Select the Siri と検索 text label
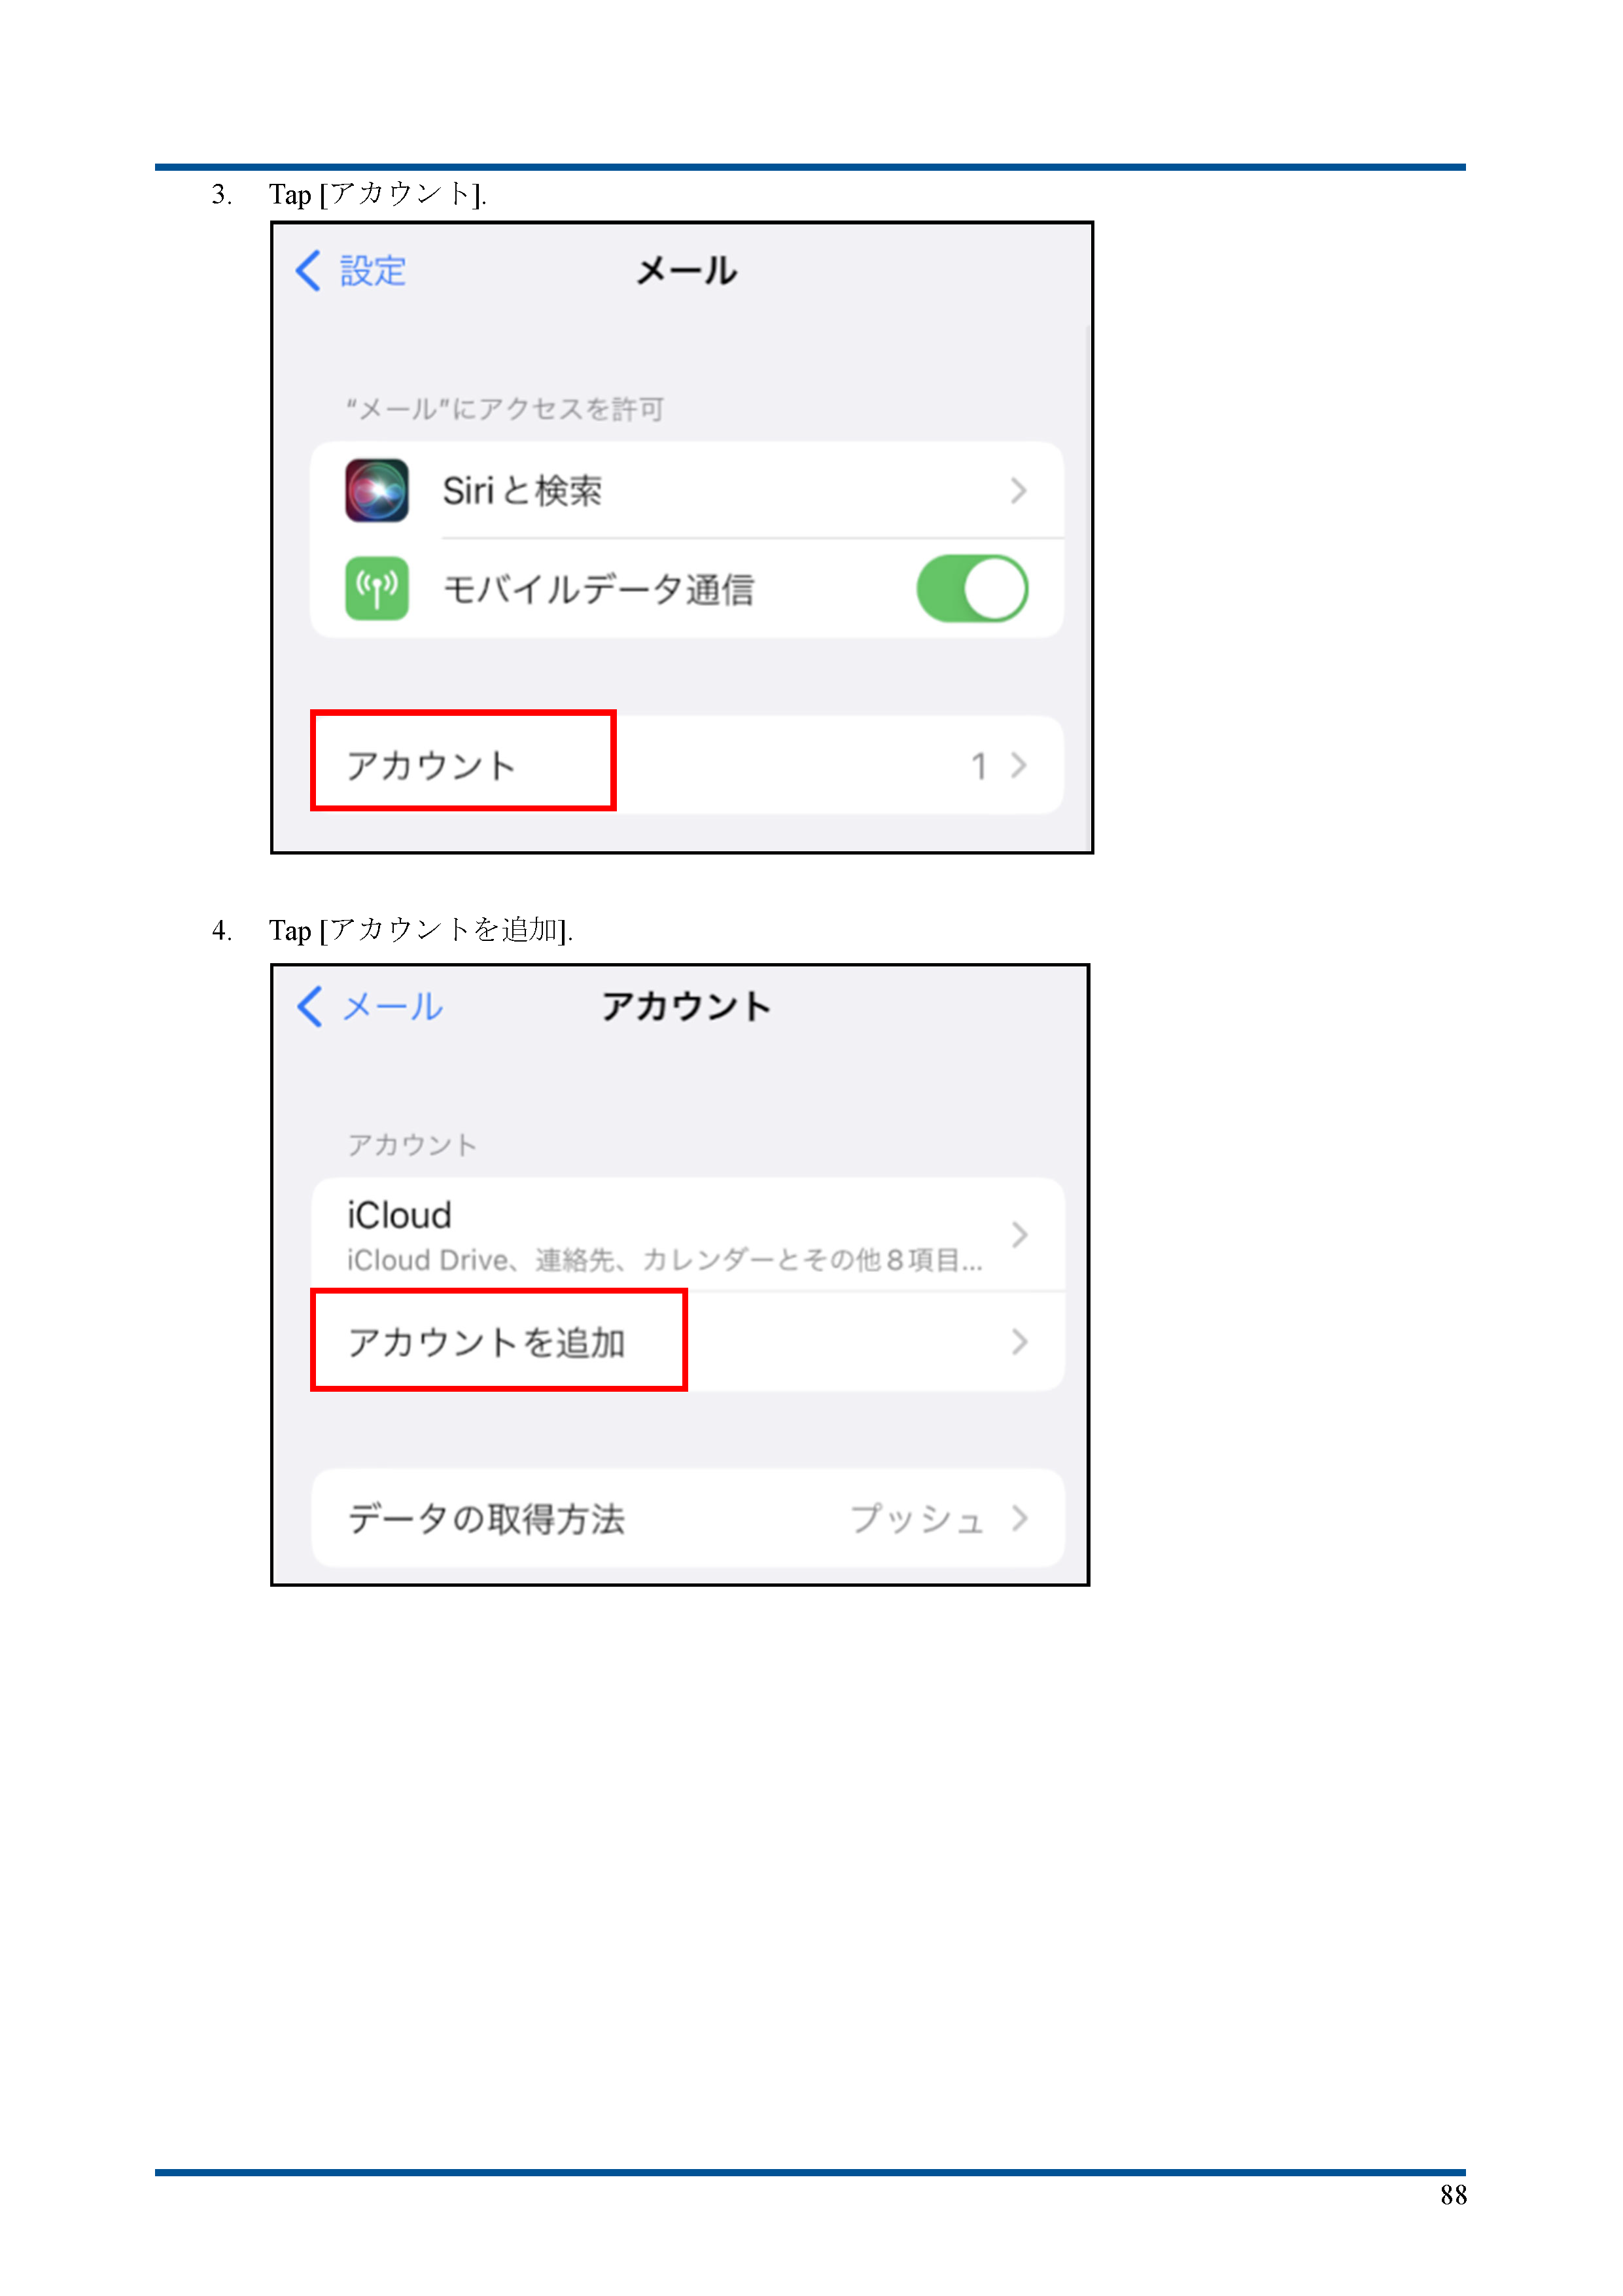 (522, 491)
